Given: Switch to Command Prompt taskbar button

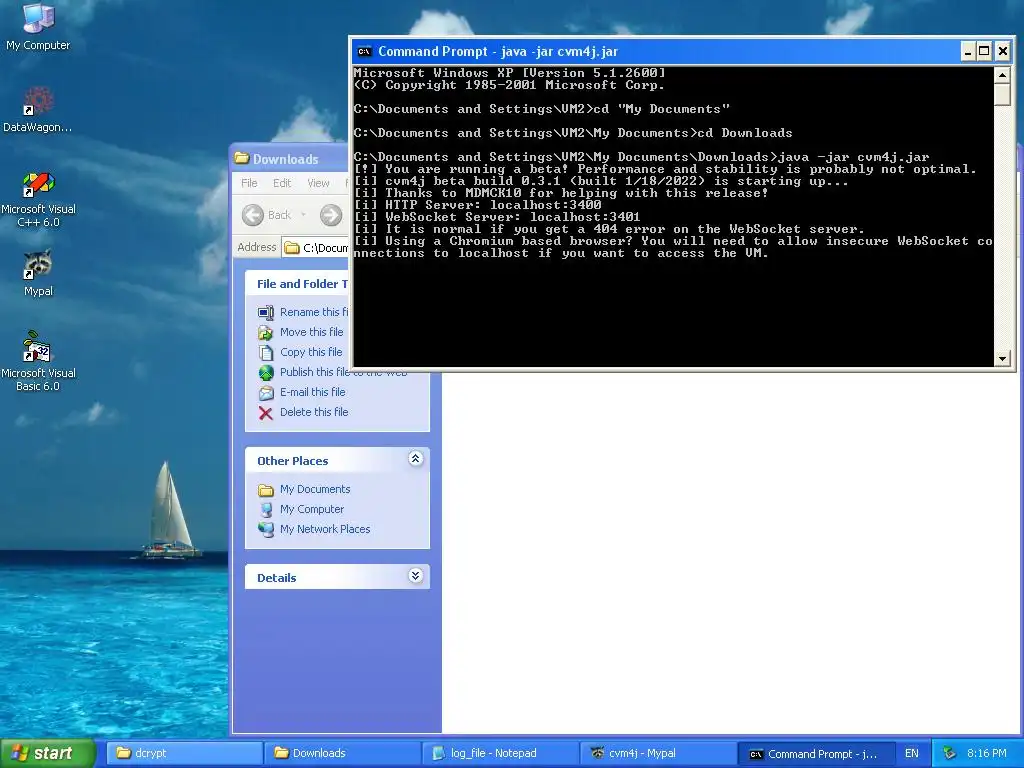Looking at the screenshot, I should click(x=816, y=753).
